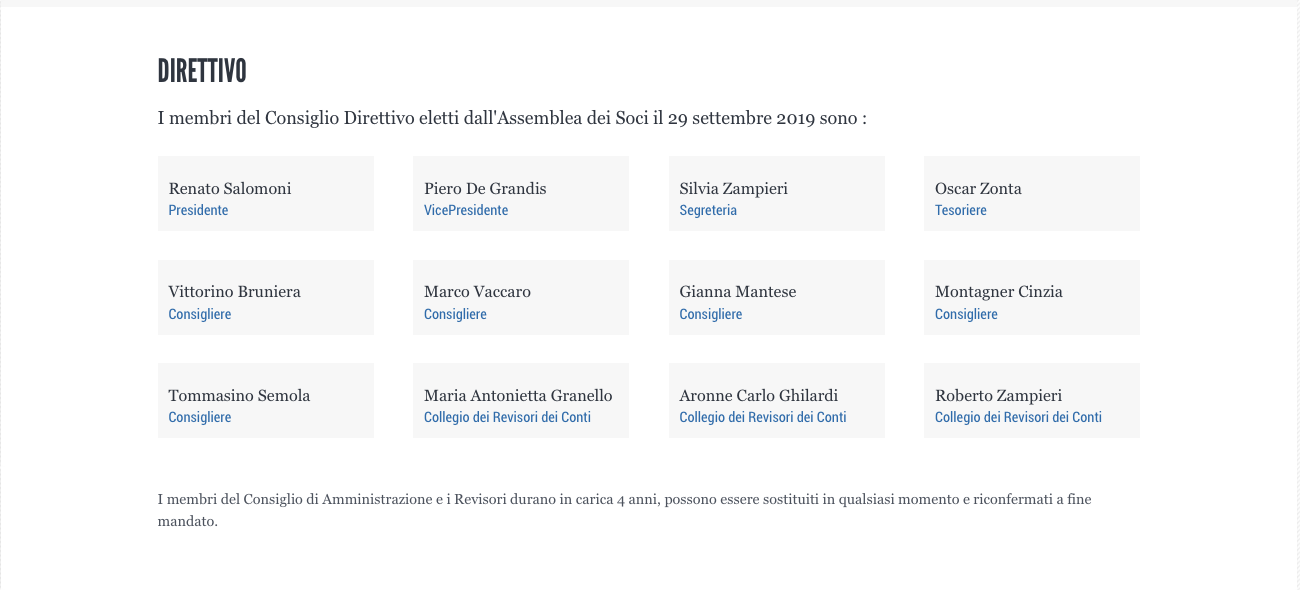Click the Presidente role label
This screenshot has width=1300, height=590.
pyautogui.click(x=198, y=210)
